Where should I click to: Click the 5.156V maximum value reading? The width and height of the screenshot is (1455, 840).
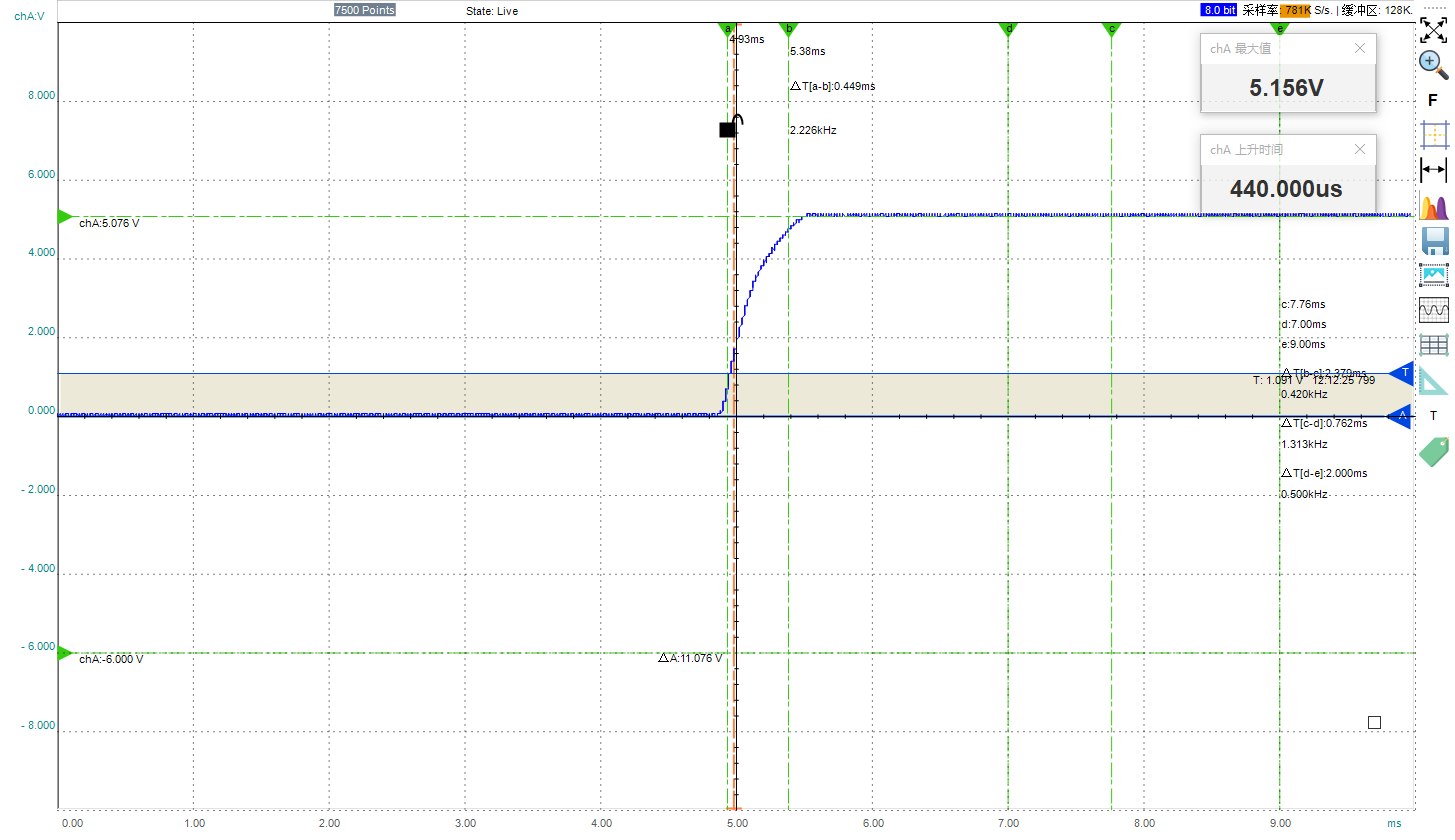(1287, 88)
